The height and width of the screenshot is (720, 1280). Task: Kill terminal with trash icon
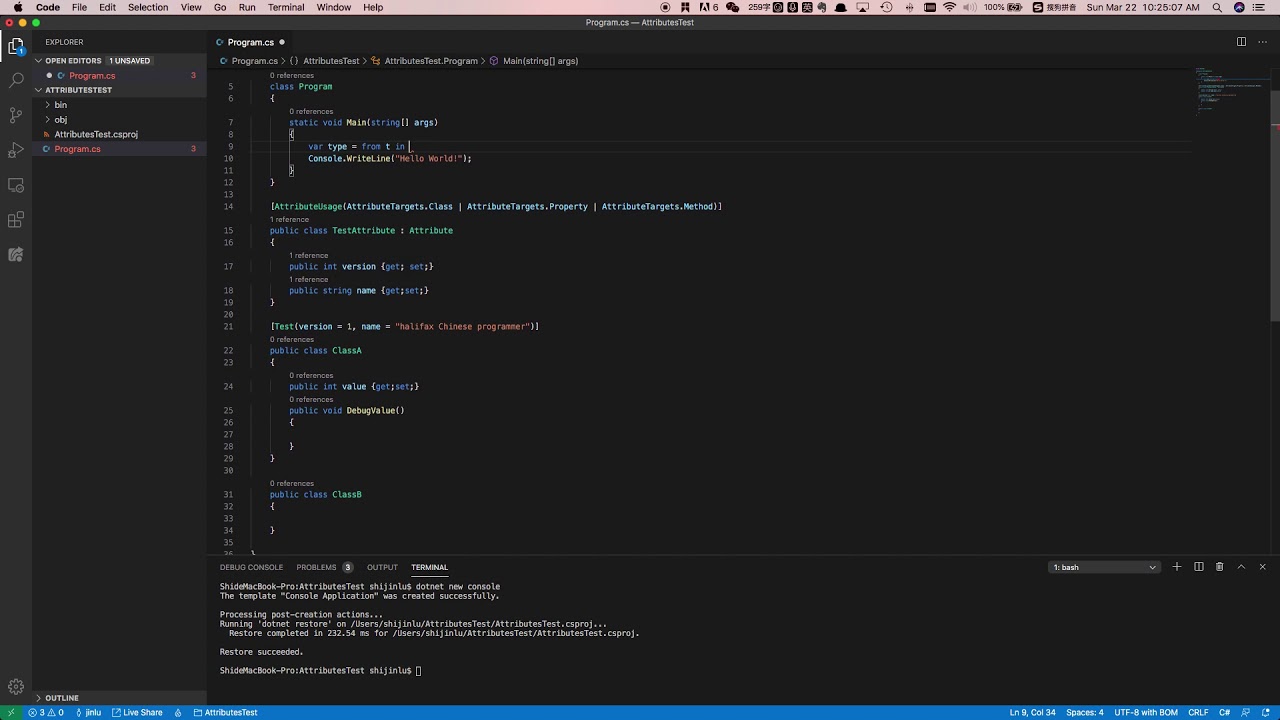(x=1219, y=567)
